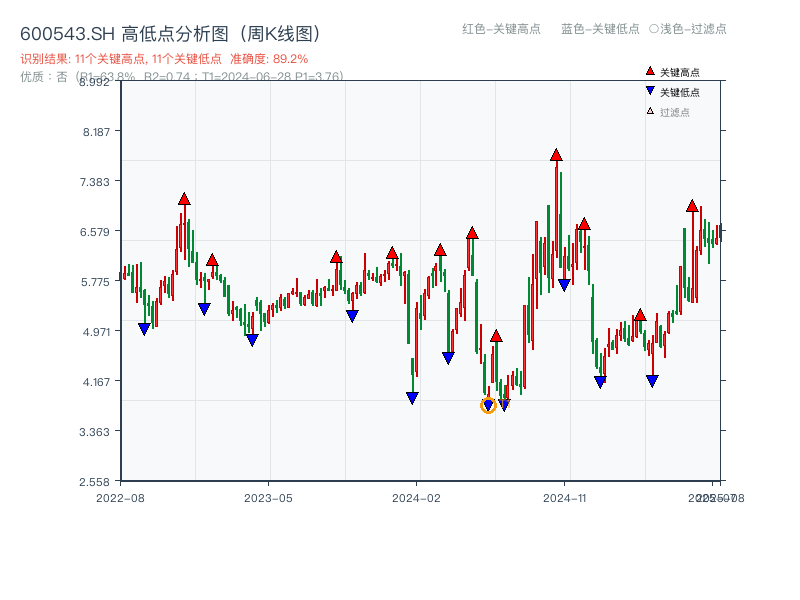800x600 pixels.
Task: Select the orange-circled blue low marker
Action: click(488, 406)
